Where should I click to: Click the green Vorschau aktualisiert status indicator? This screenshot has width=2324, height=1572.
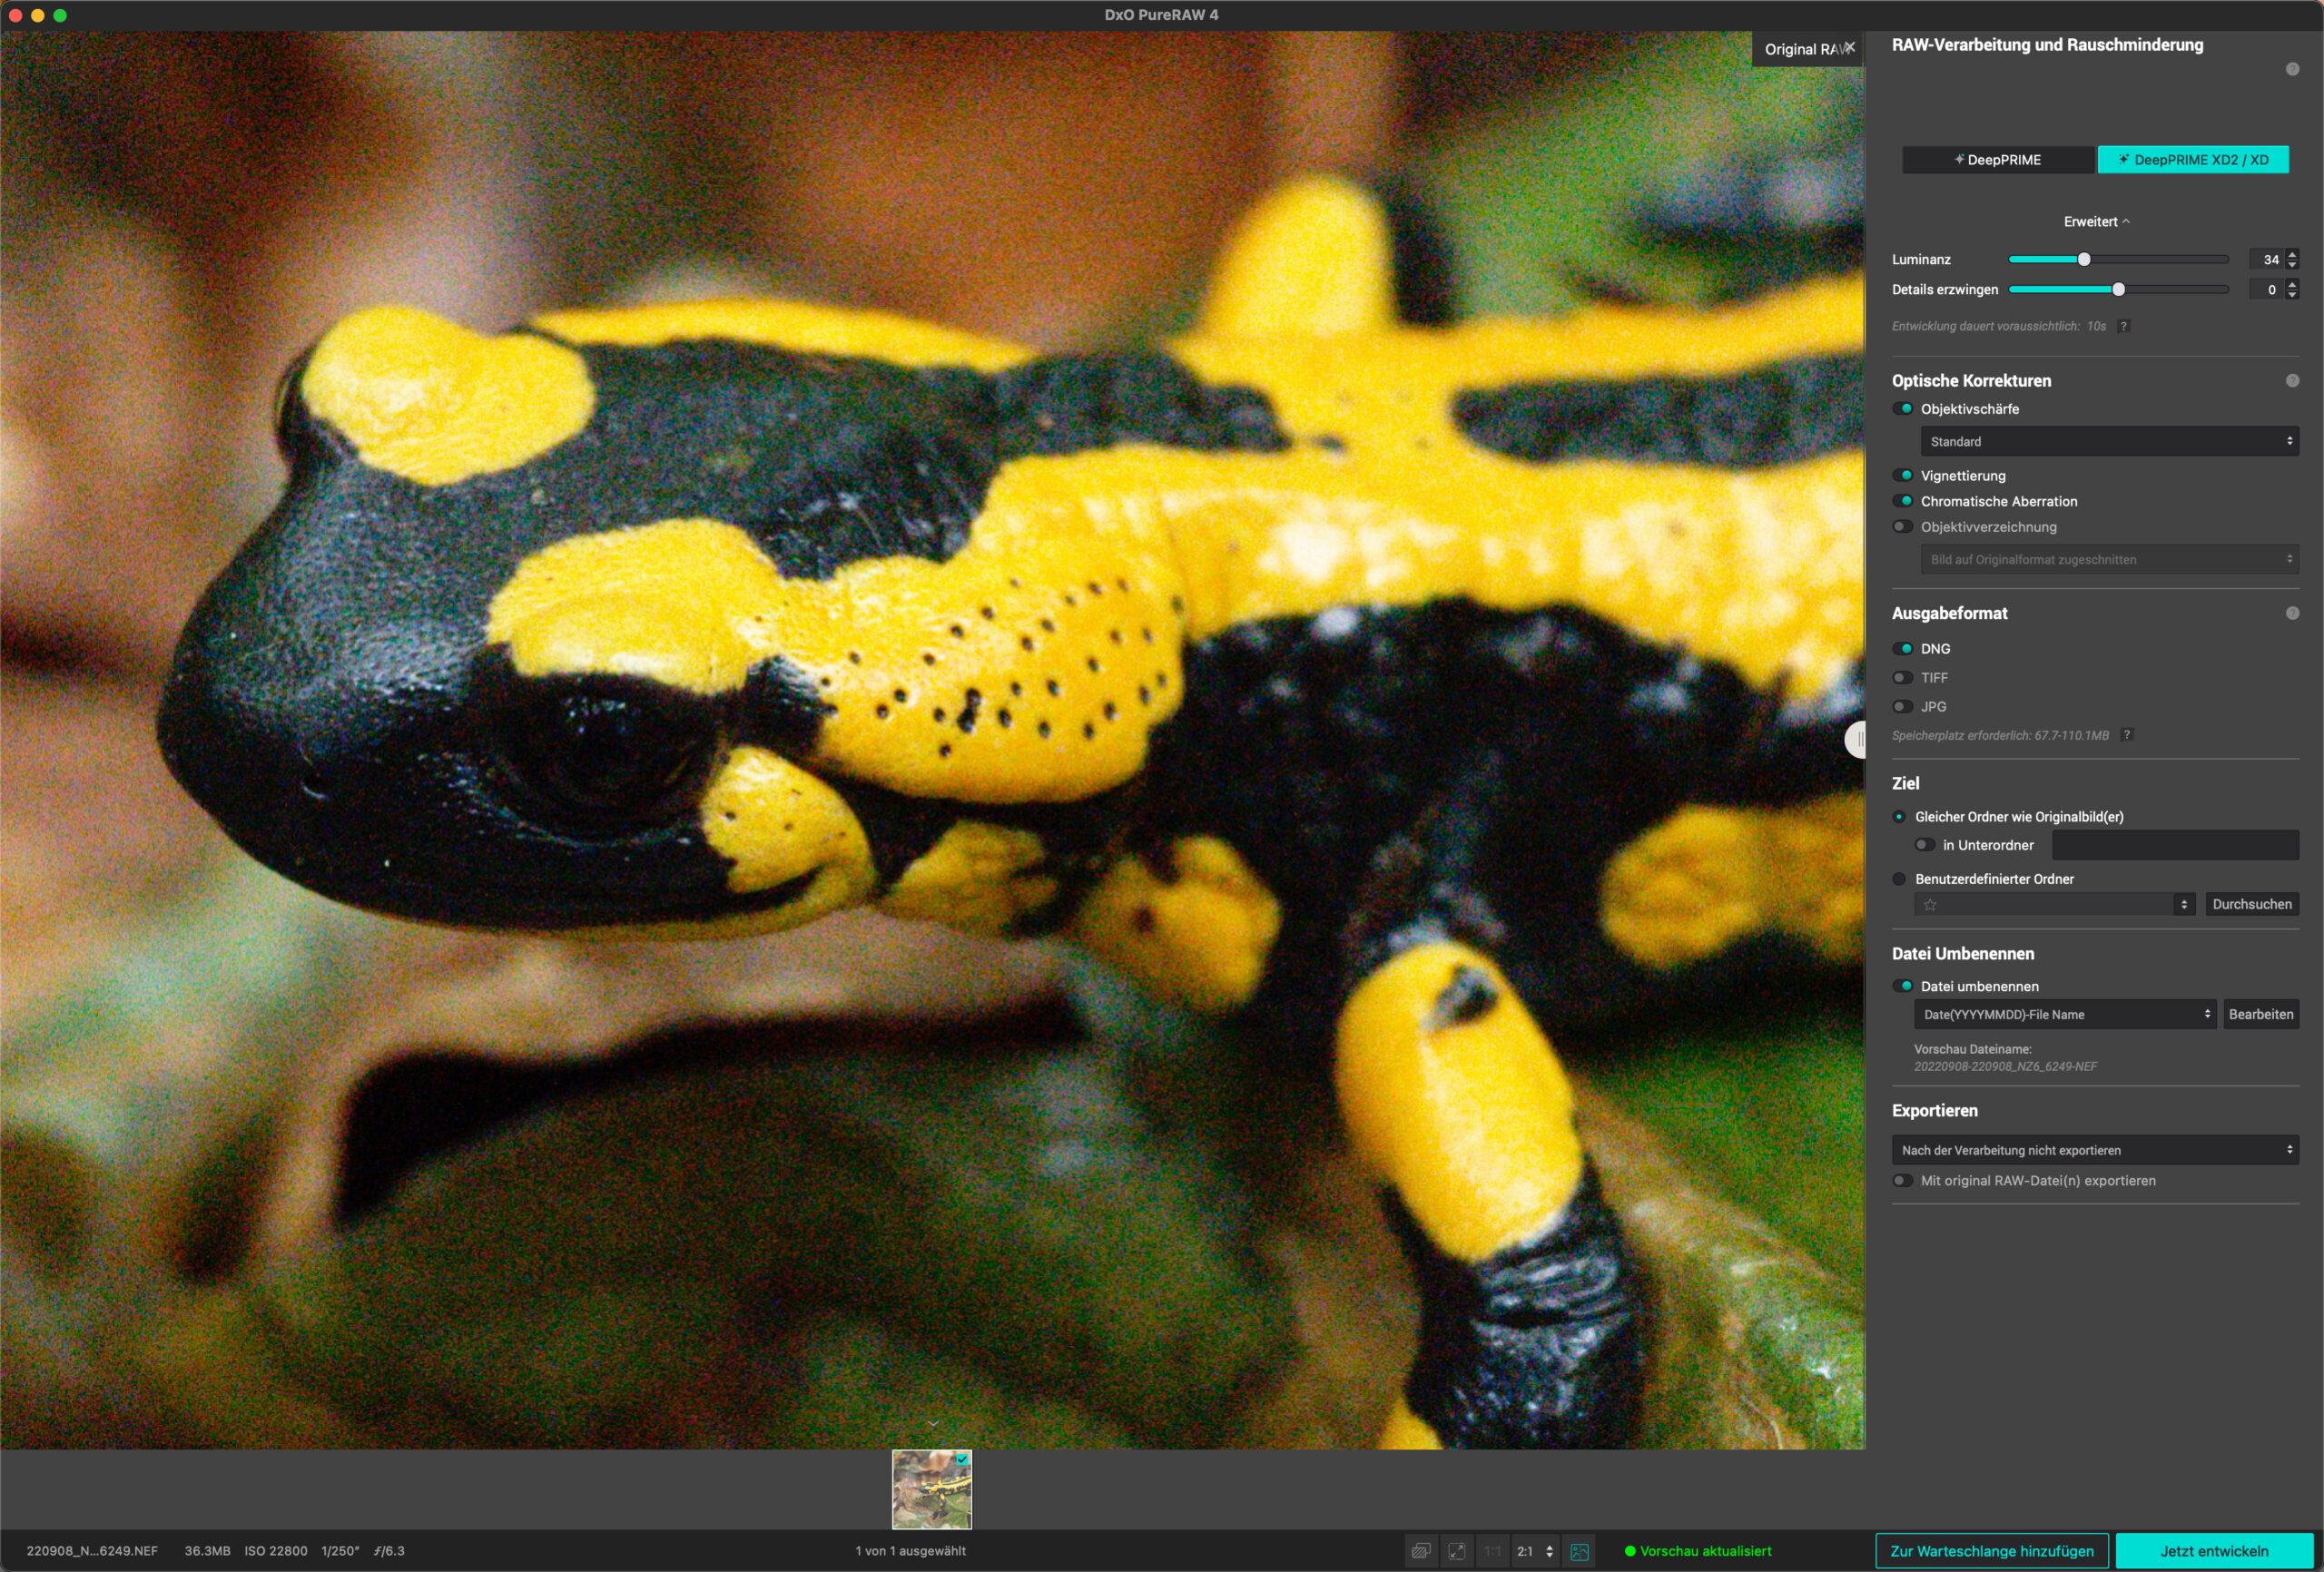[1698, 1551]
